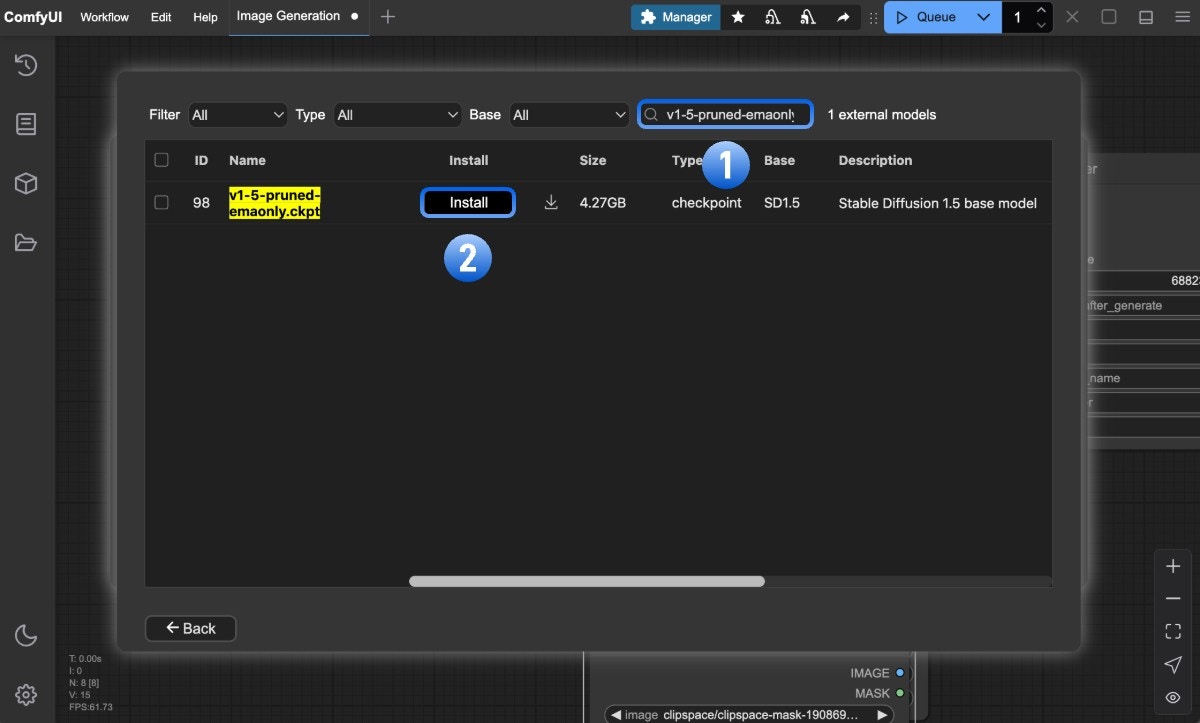Screen dimensions: 1200x723
Task: Open the Node Library in the sidebar
Action: pyautogui.click(x=26, y=124)
